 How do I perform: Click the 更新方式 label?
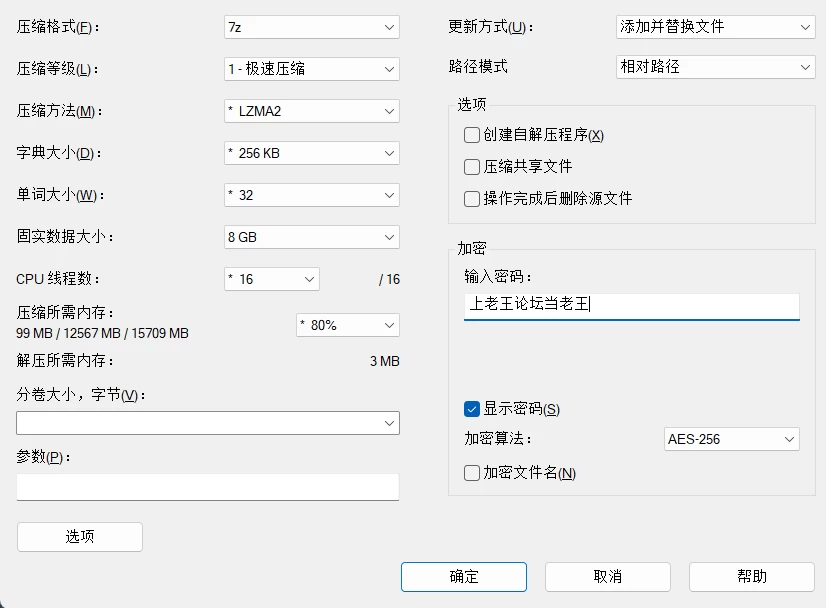(491, 27)
